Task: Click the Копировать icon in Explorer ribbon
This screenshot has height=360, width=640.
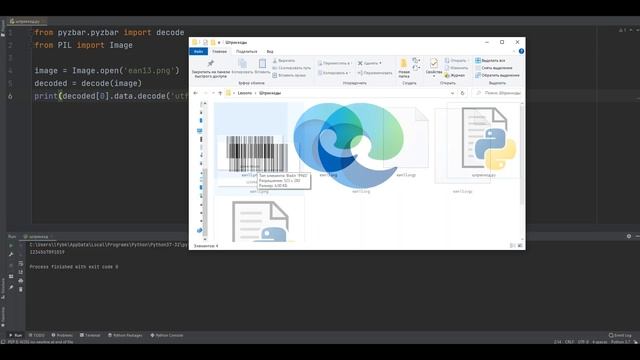Action: click(242, 66)
